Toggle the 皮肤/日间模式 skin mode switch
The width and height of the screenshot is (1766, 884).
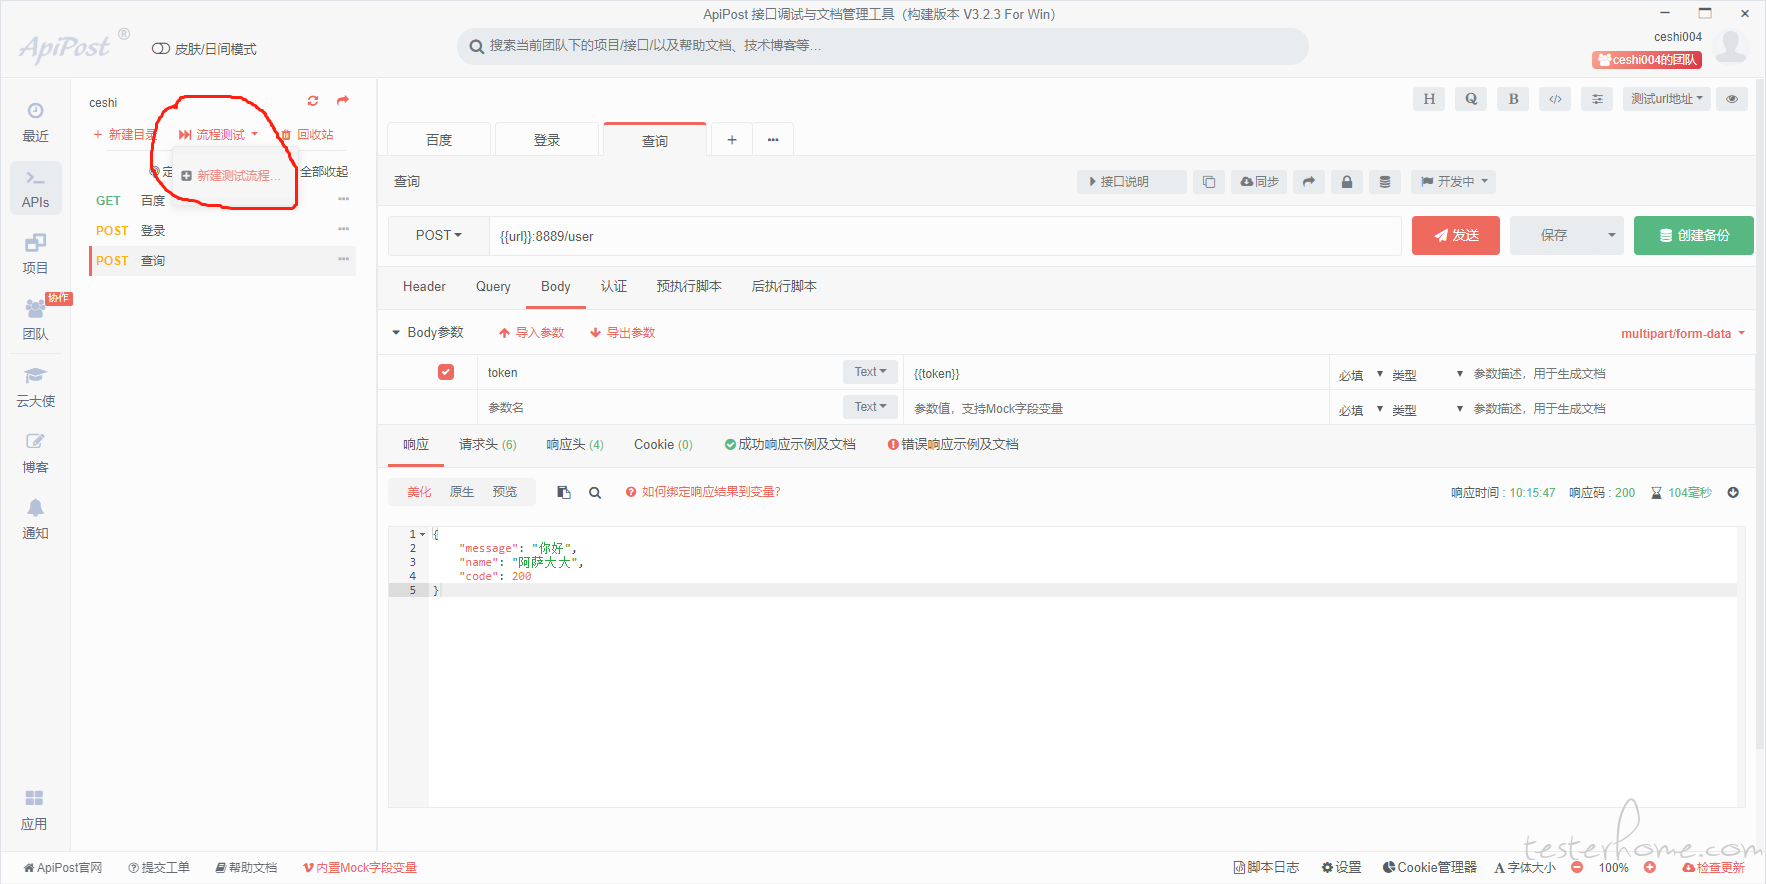pyautogui.click(x=160, y=49)
